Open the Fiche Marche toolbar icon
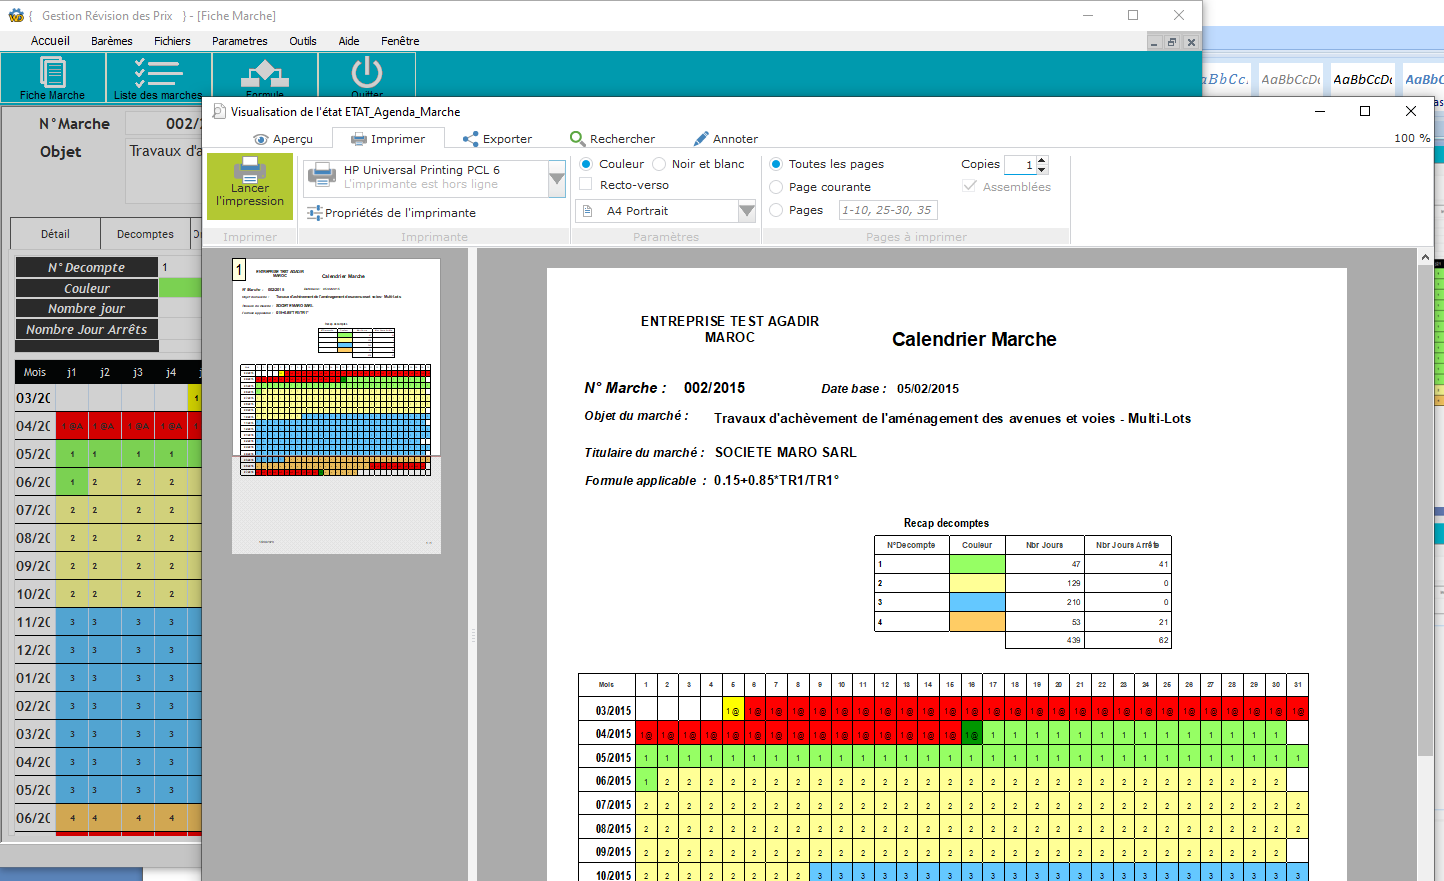The width and height of the screenshot is (1444, 881). pos(52,74)
